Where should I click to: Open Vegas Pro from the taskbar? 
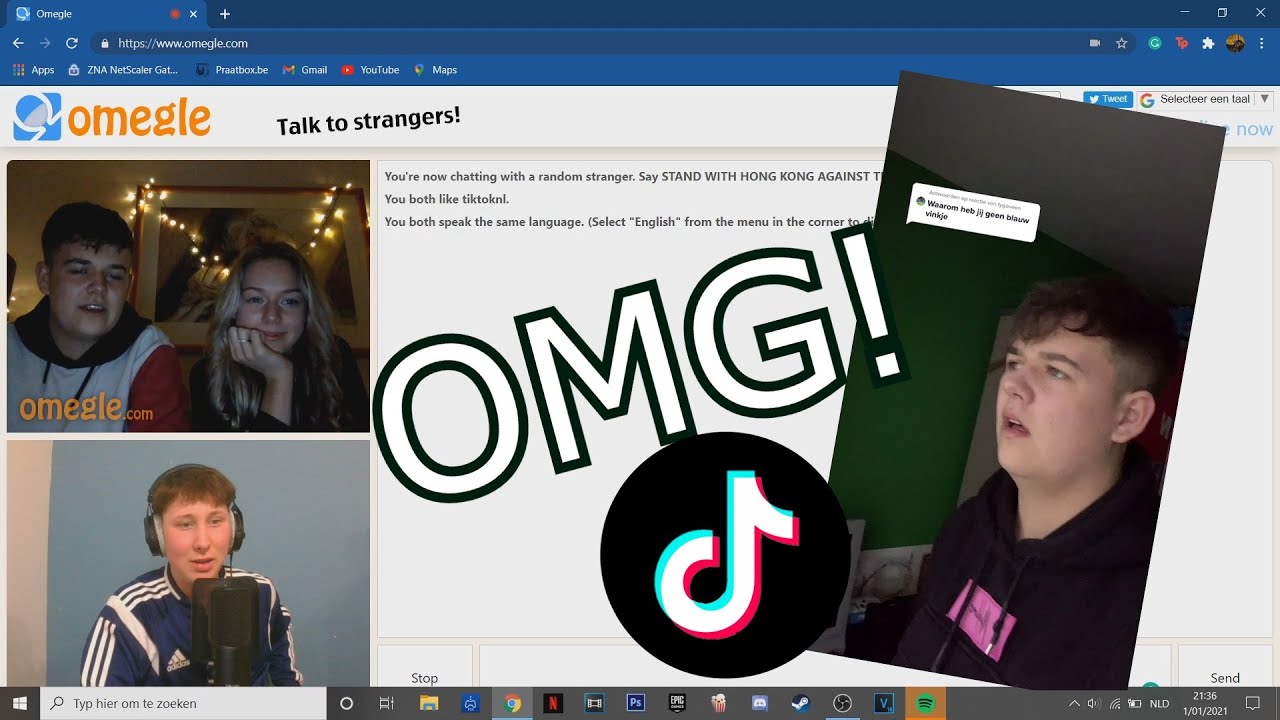(x=884, y=703)
